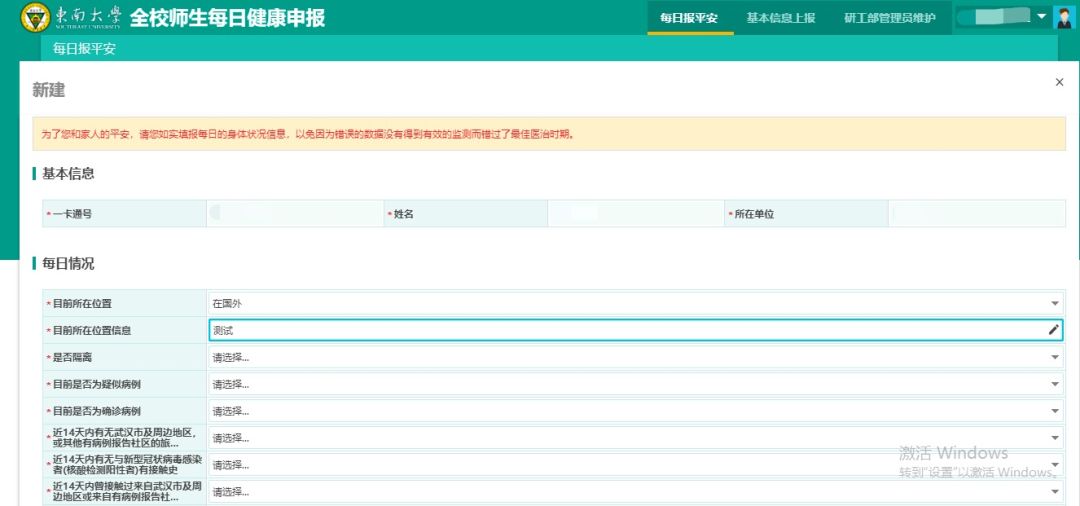Click the red warning notice text
The height and width of the screenshot is (506, 1080).
(x=308, y=134)
